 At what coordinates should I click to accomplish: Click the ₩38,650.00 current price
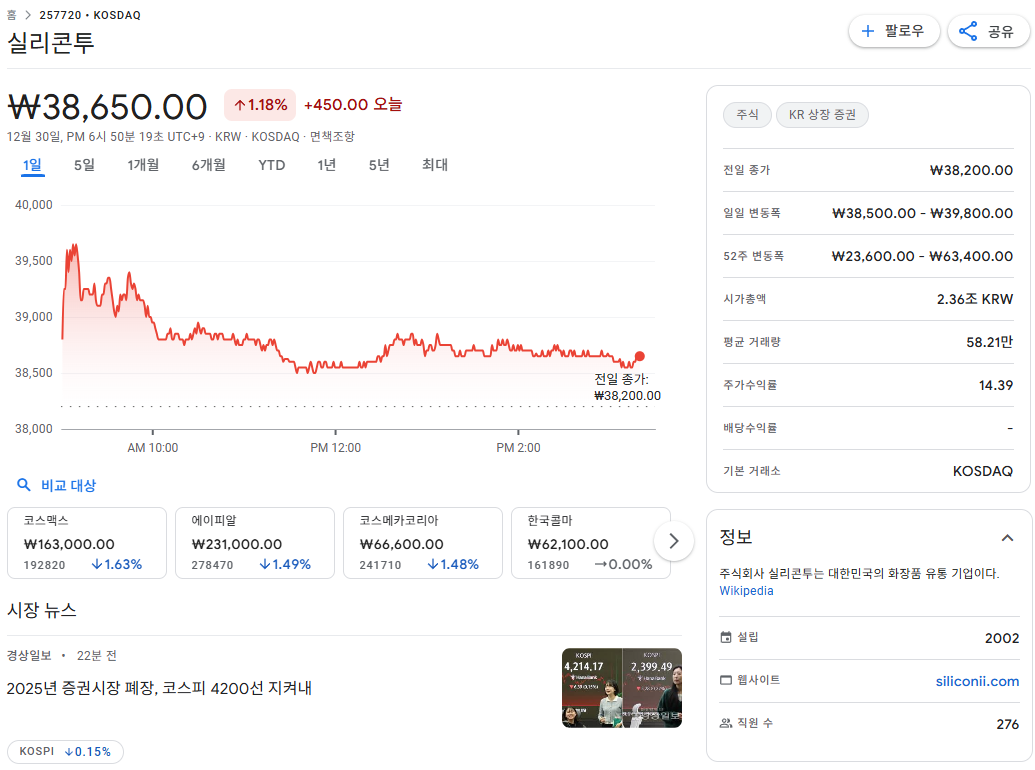(x=108, y=107)
